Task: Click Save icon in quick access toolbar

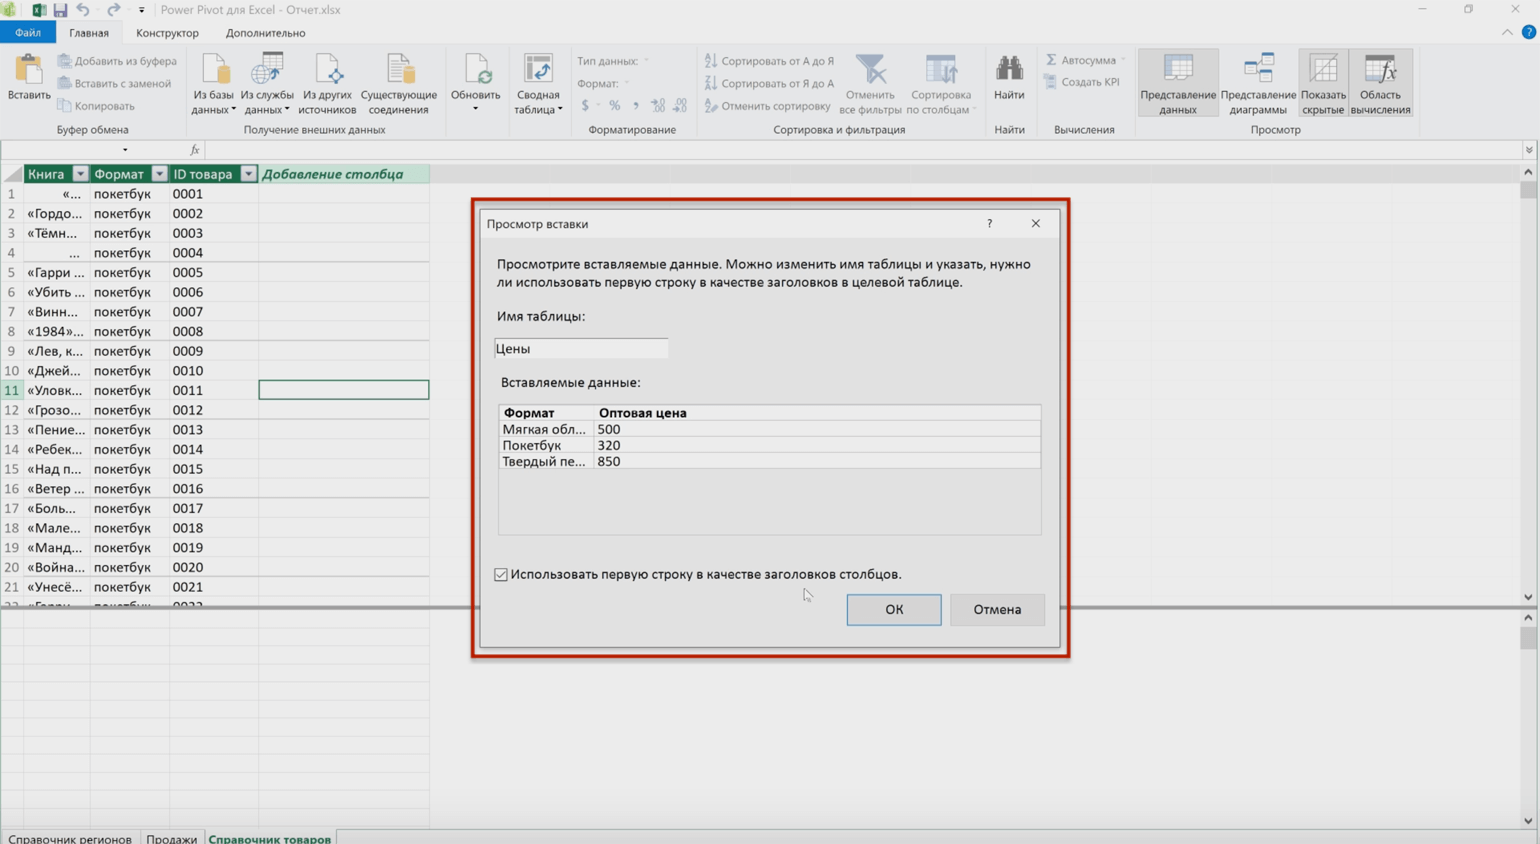Action: 60,10
